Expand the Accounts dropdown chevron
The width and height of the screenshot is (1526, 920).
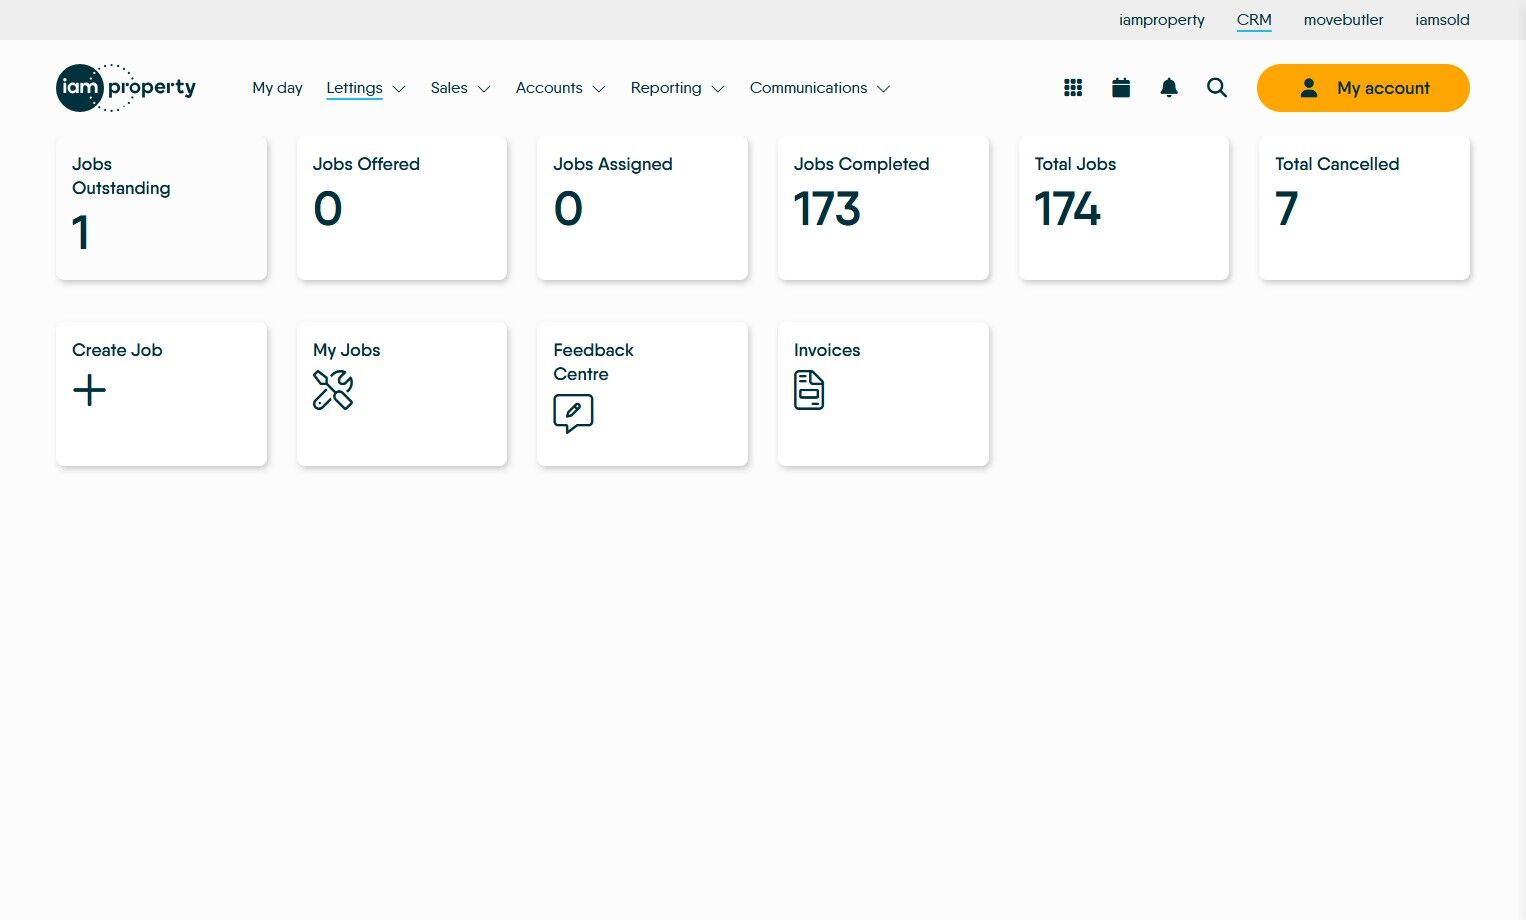[x=599, y=89]
